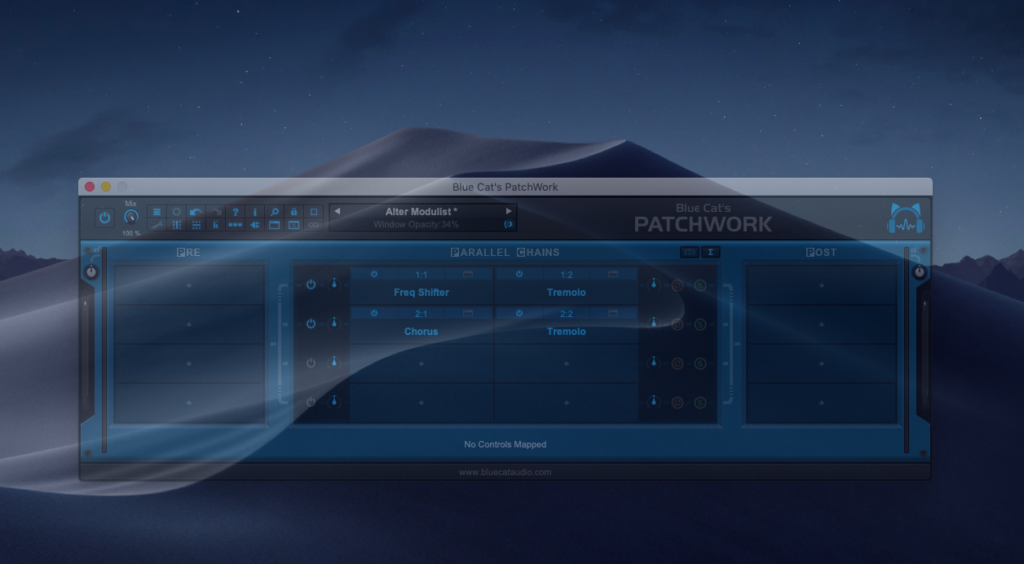Click the chain link toolbar icon

[x=313, y=225]
